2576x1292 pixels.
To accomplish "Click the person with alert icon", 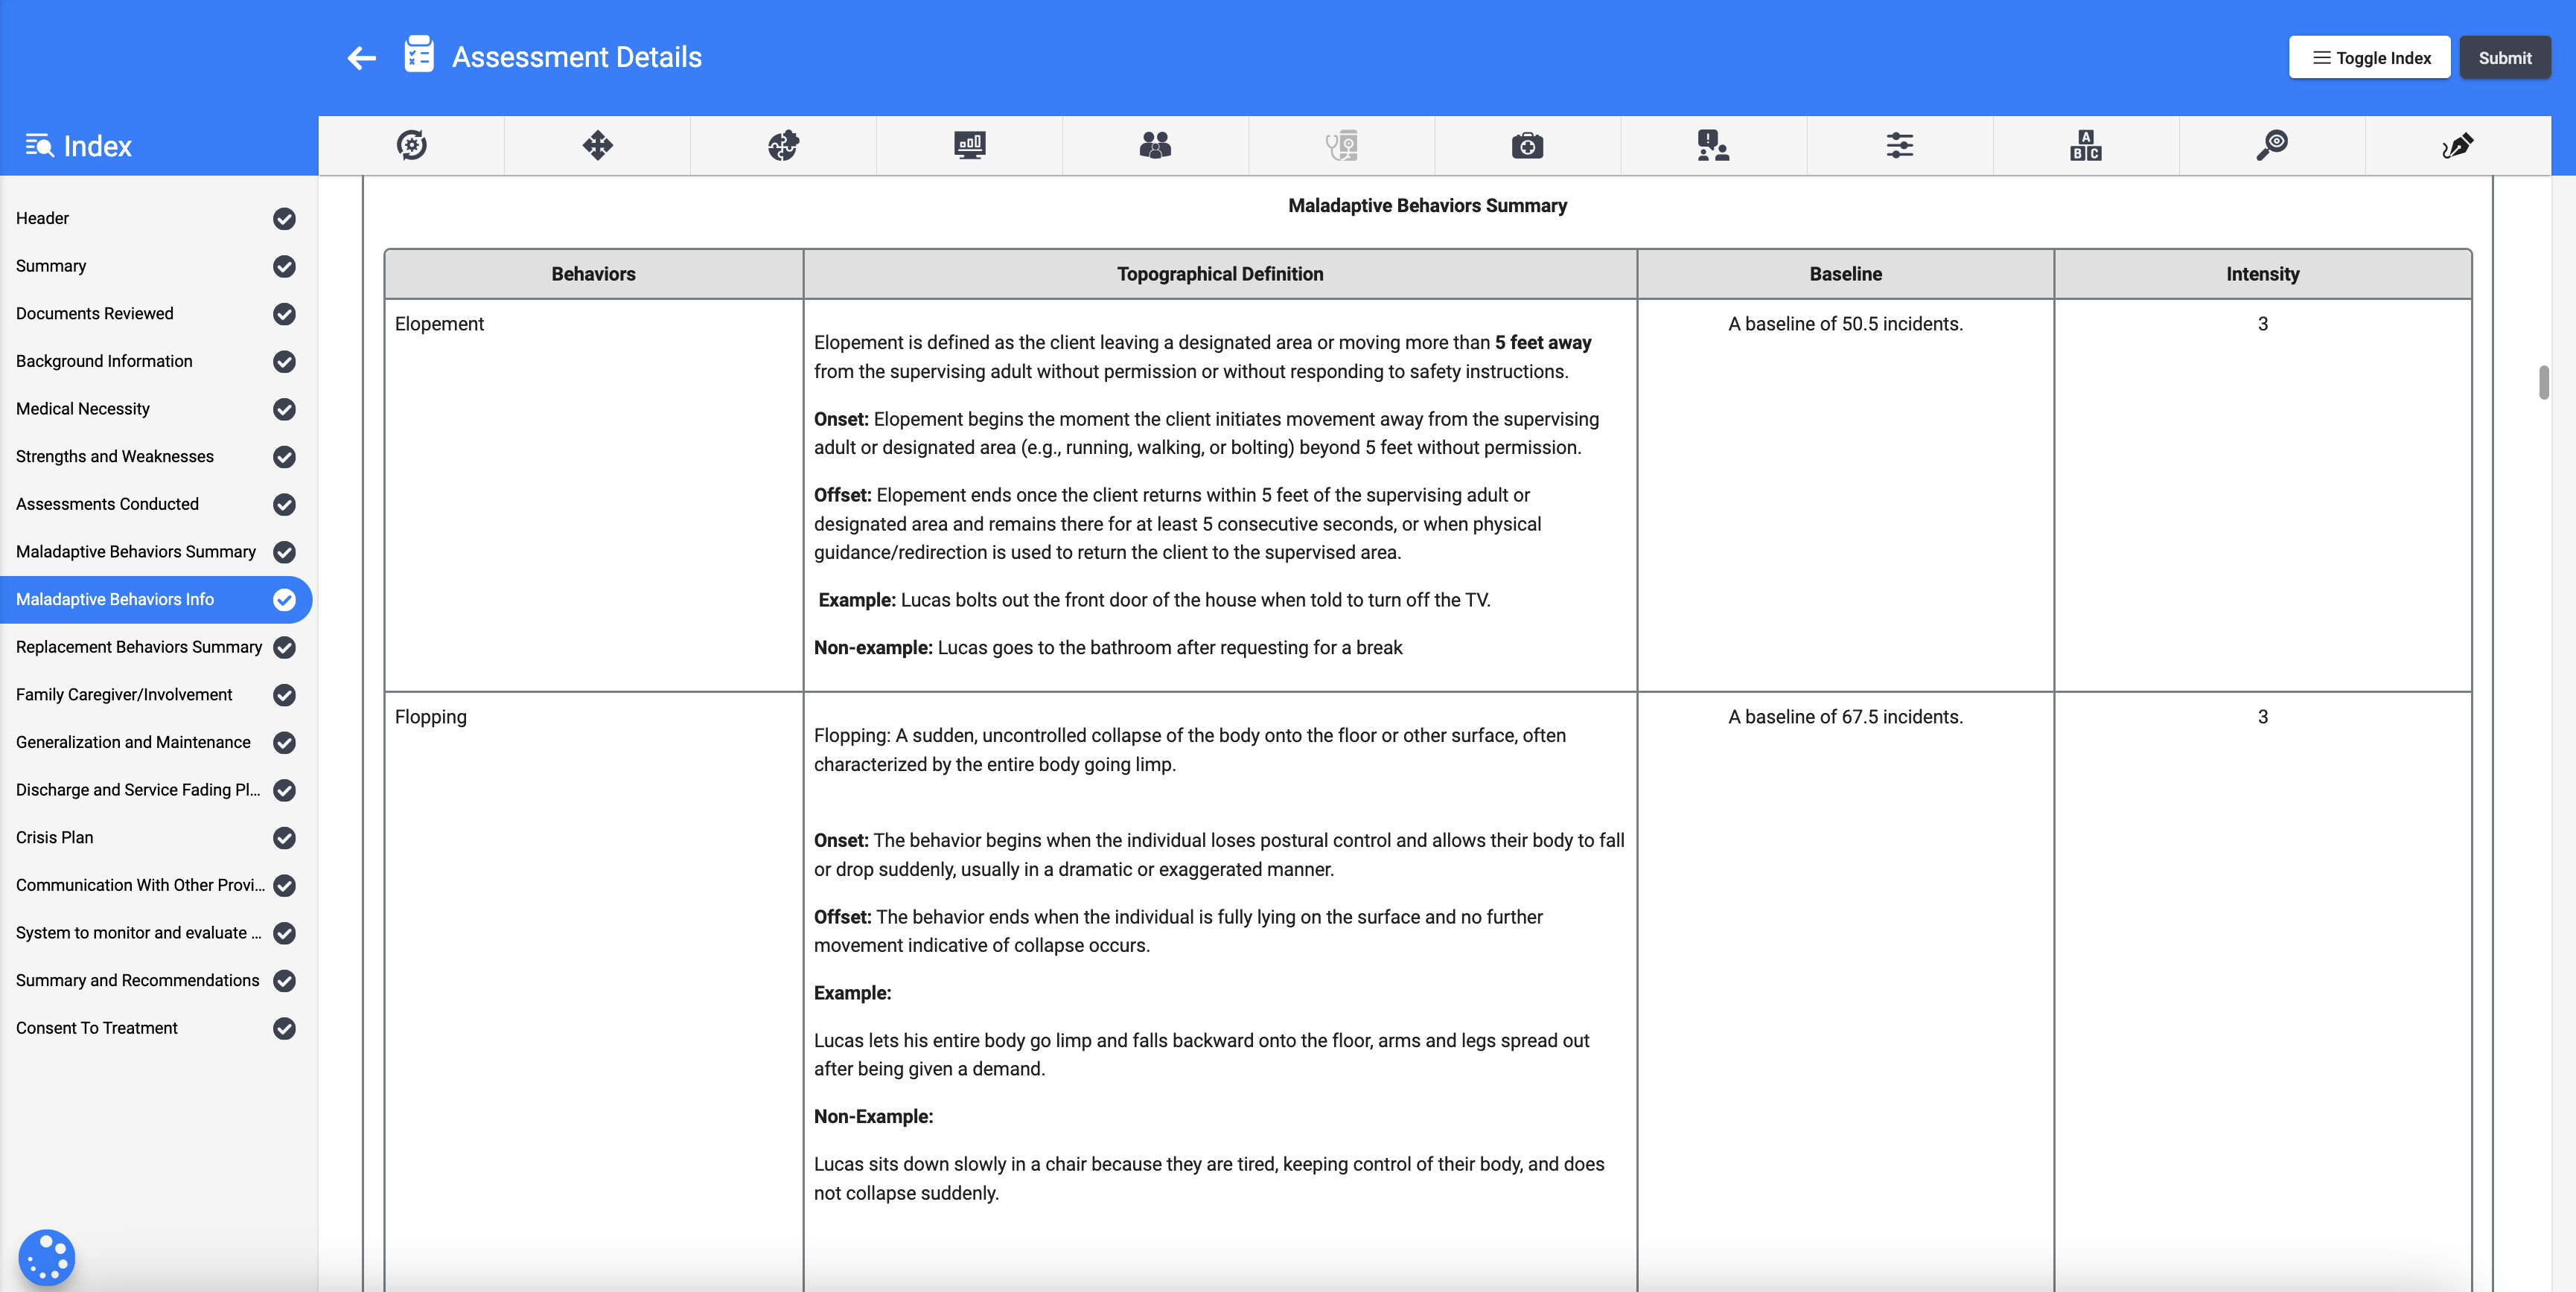I will point(1713,146).
